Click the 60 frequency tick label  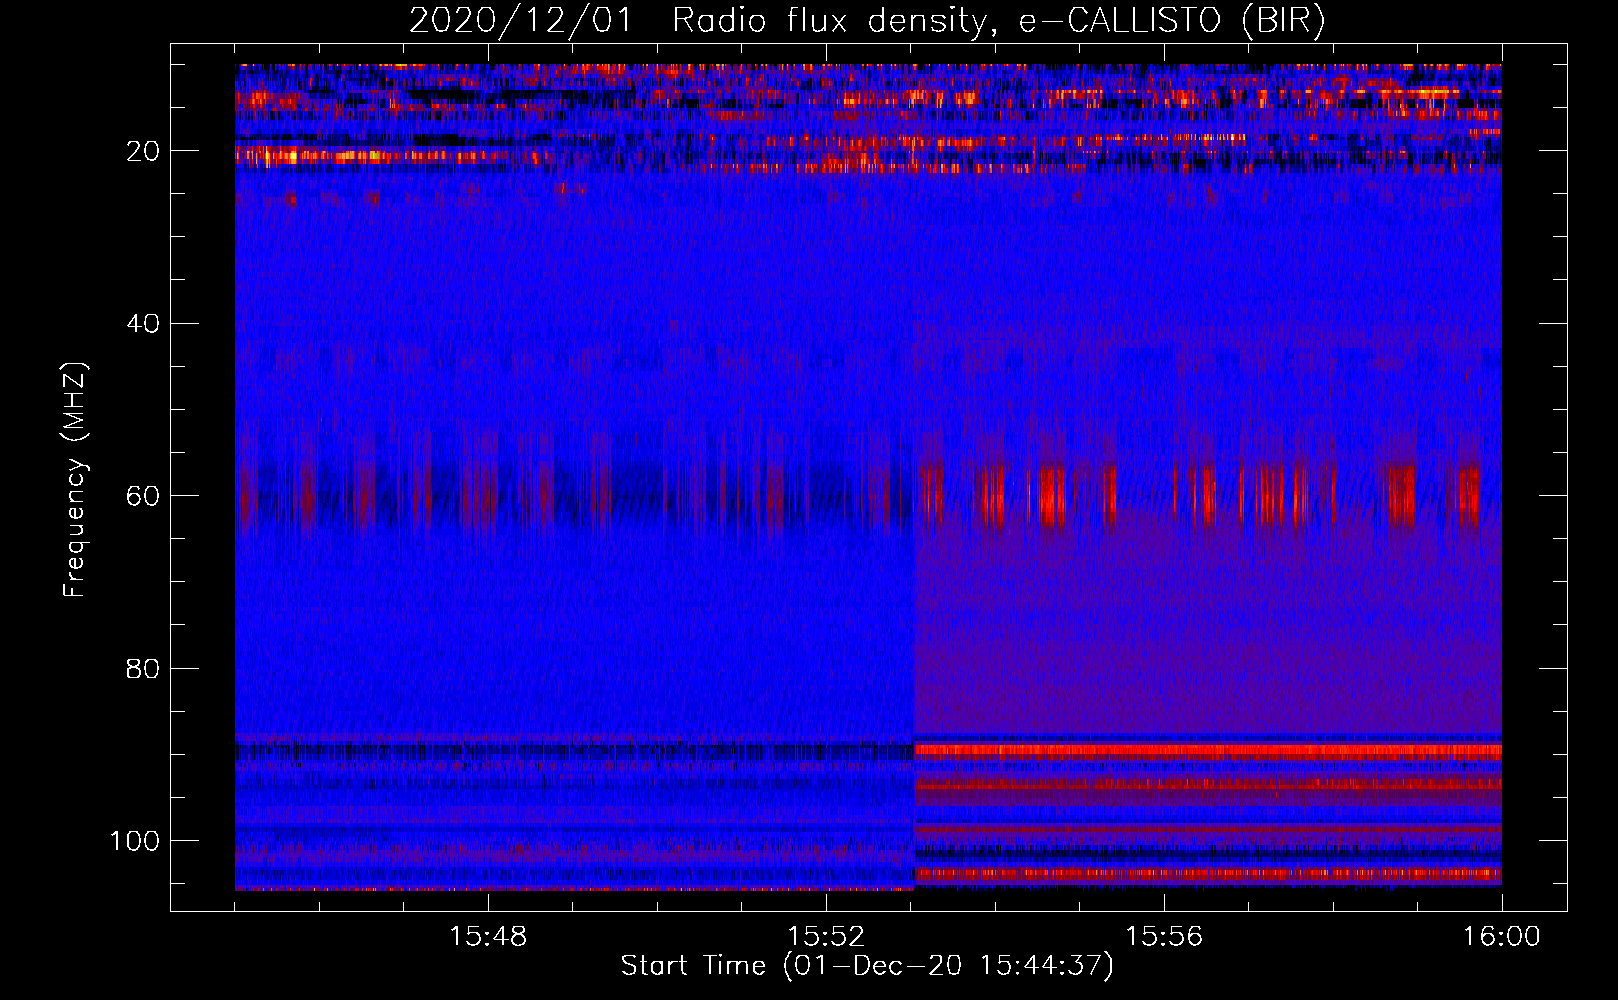click(x=143, y=496)
